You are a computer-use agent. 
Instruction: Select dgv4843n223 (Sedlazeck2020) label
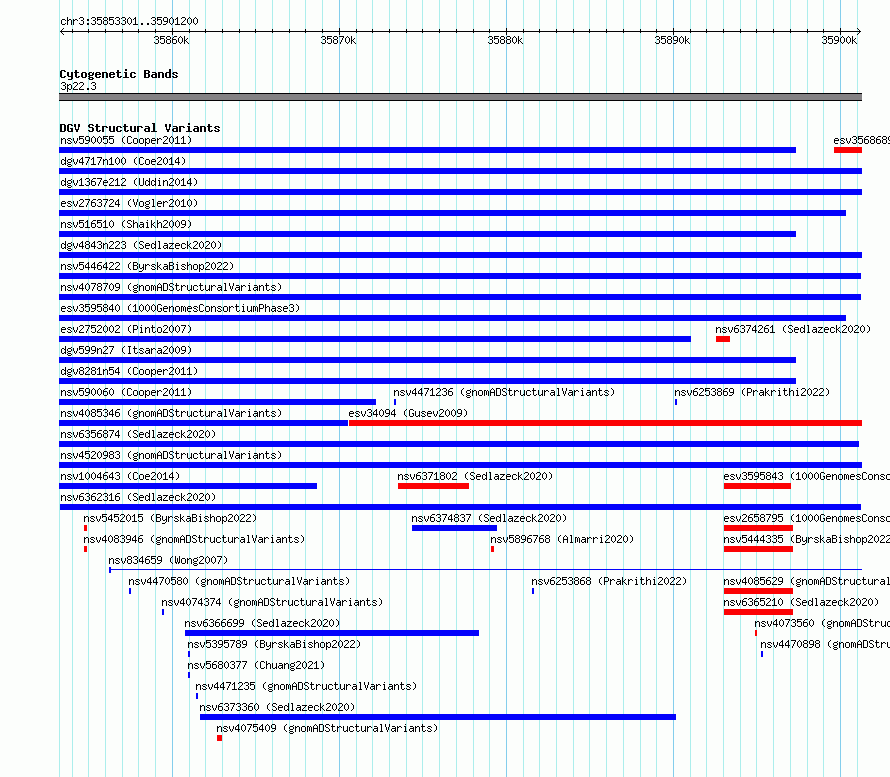(141, 245)
